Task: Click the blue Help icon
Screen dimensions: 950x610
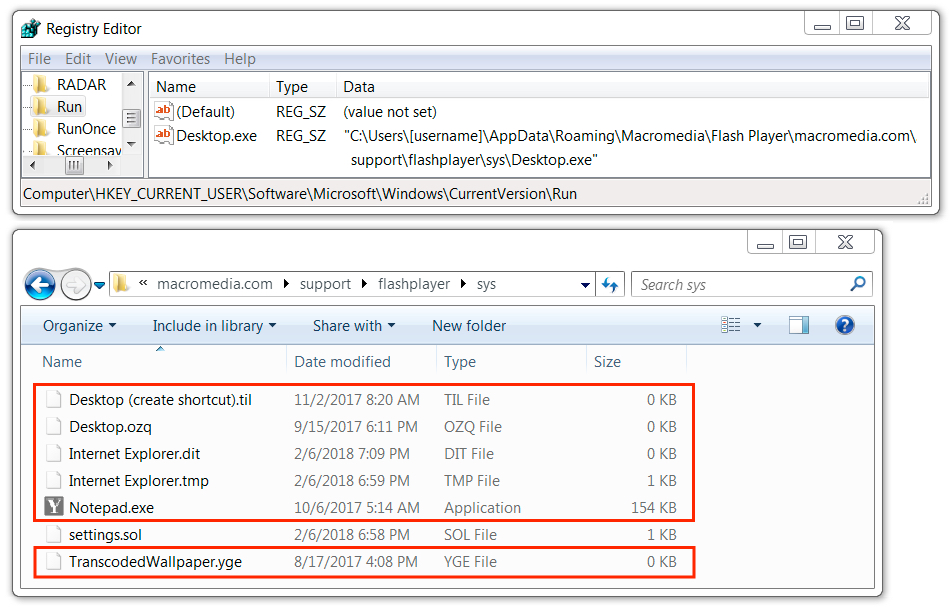Action: click(845, 325)
